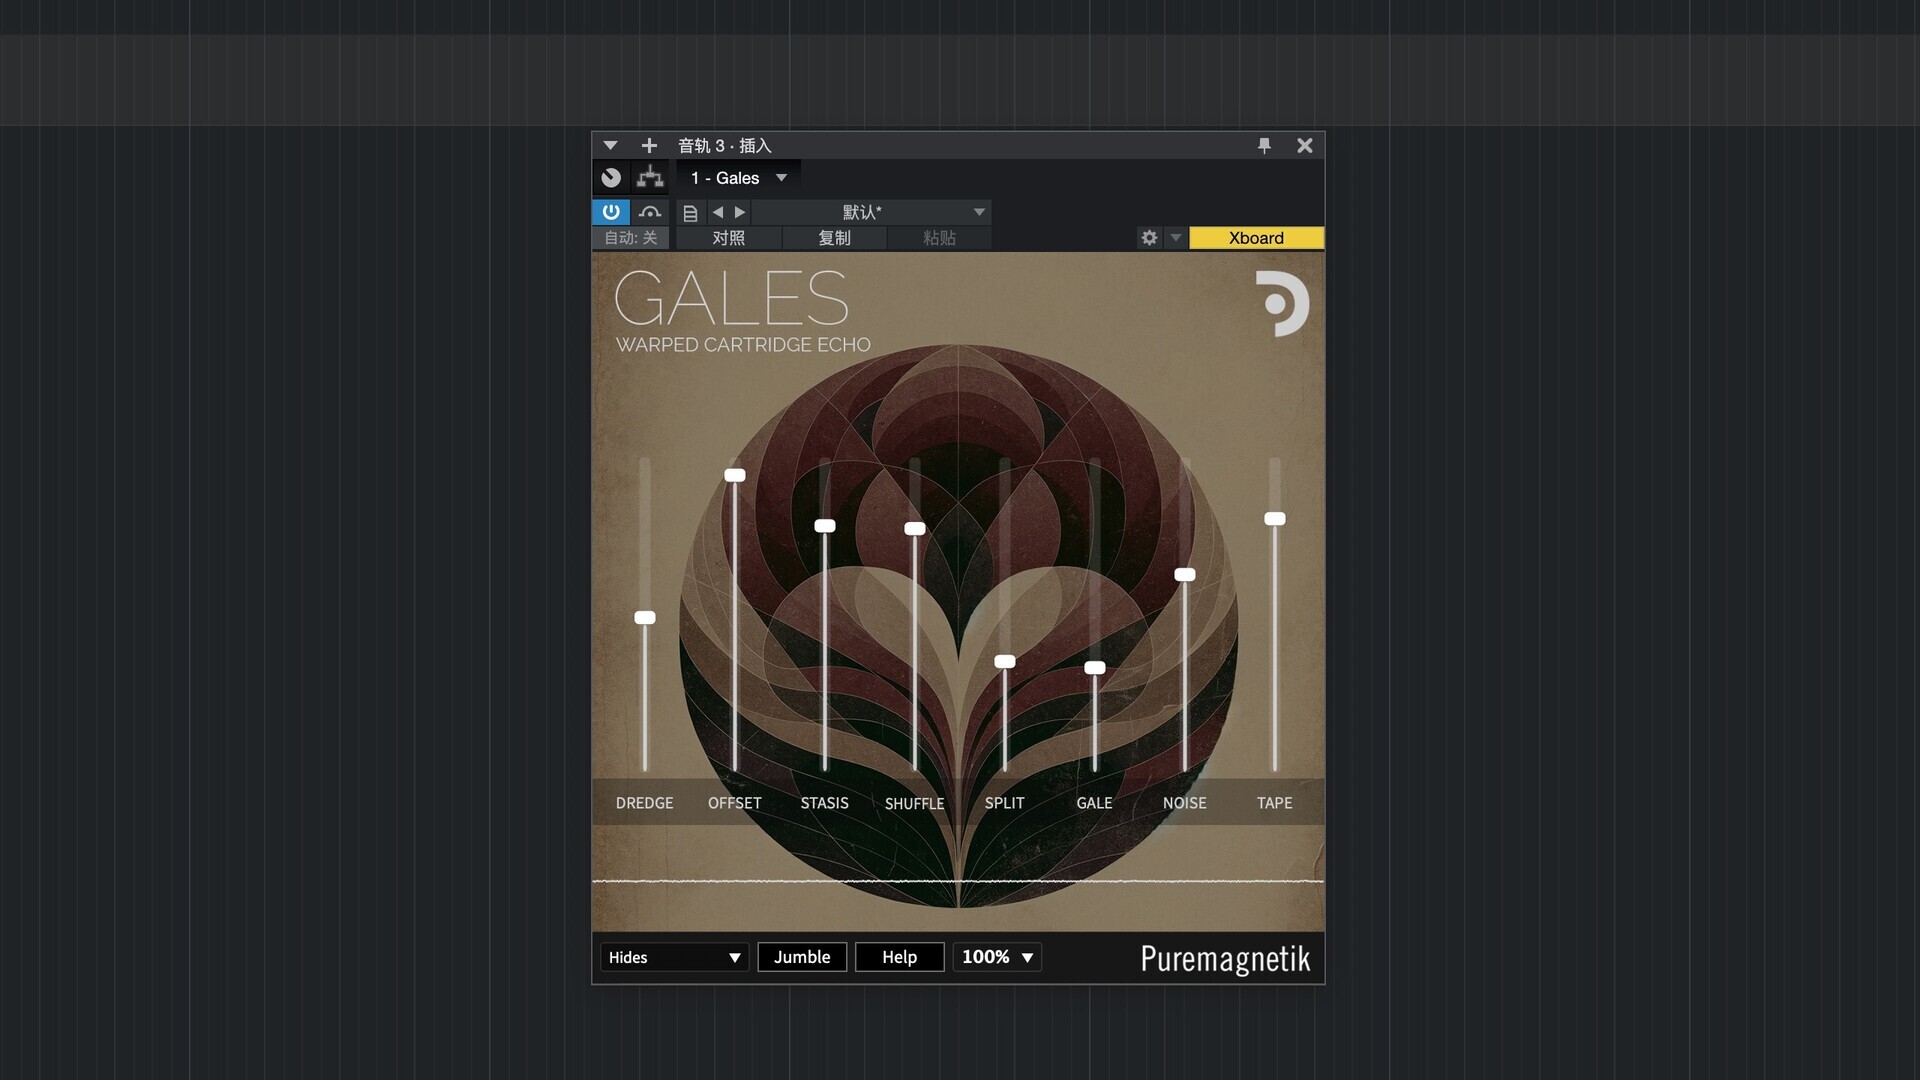This screenshot has height=1080, width=1920.
Task: Click the GALES title heading
Action: pyautogui.click(x=731, y=298)
